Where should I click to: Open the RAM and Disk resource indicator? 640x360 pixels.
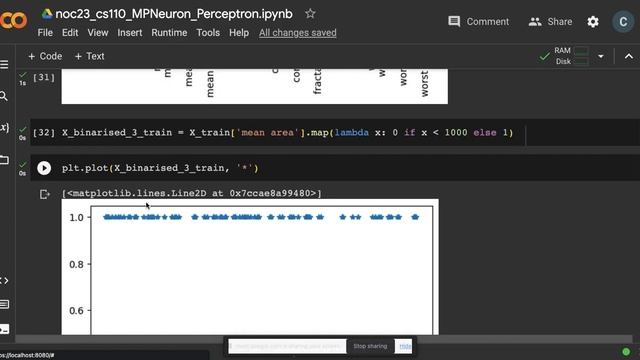[571, 56]
